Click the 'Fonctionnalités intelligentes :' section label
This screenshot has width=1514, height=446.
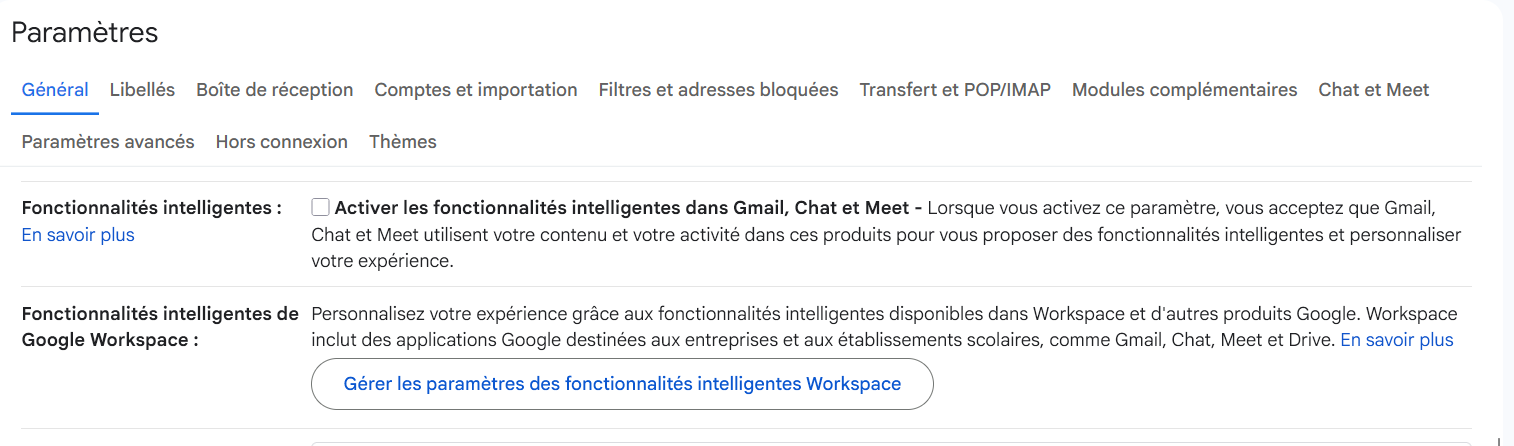151,208
